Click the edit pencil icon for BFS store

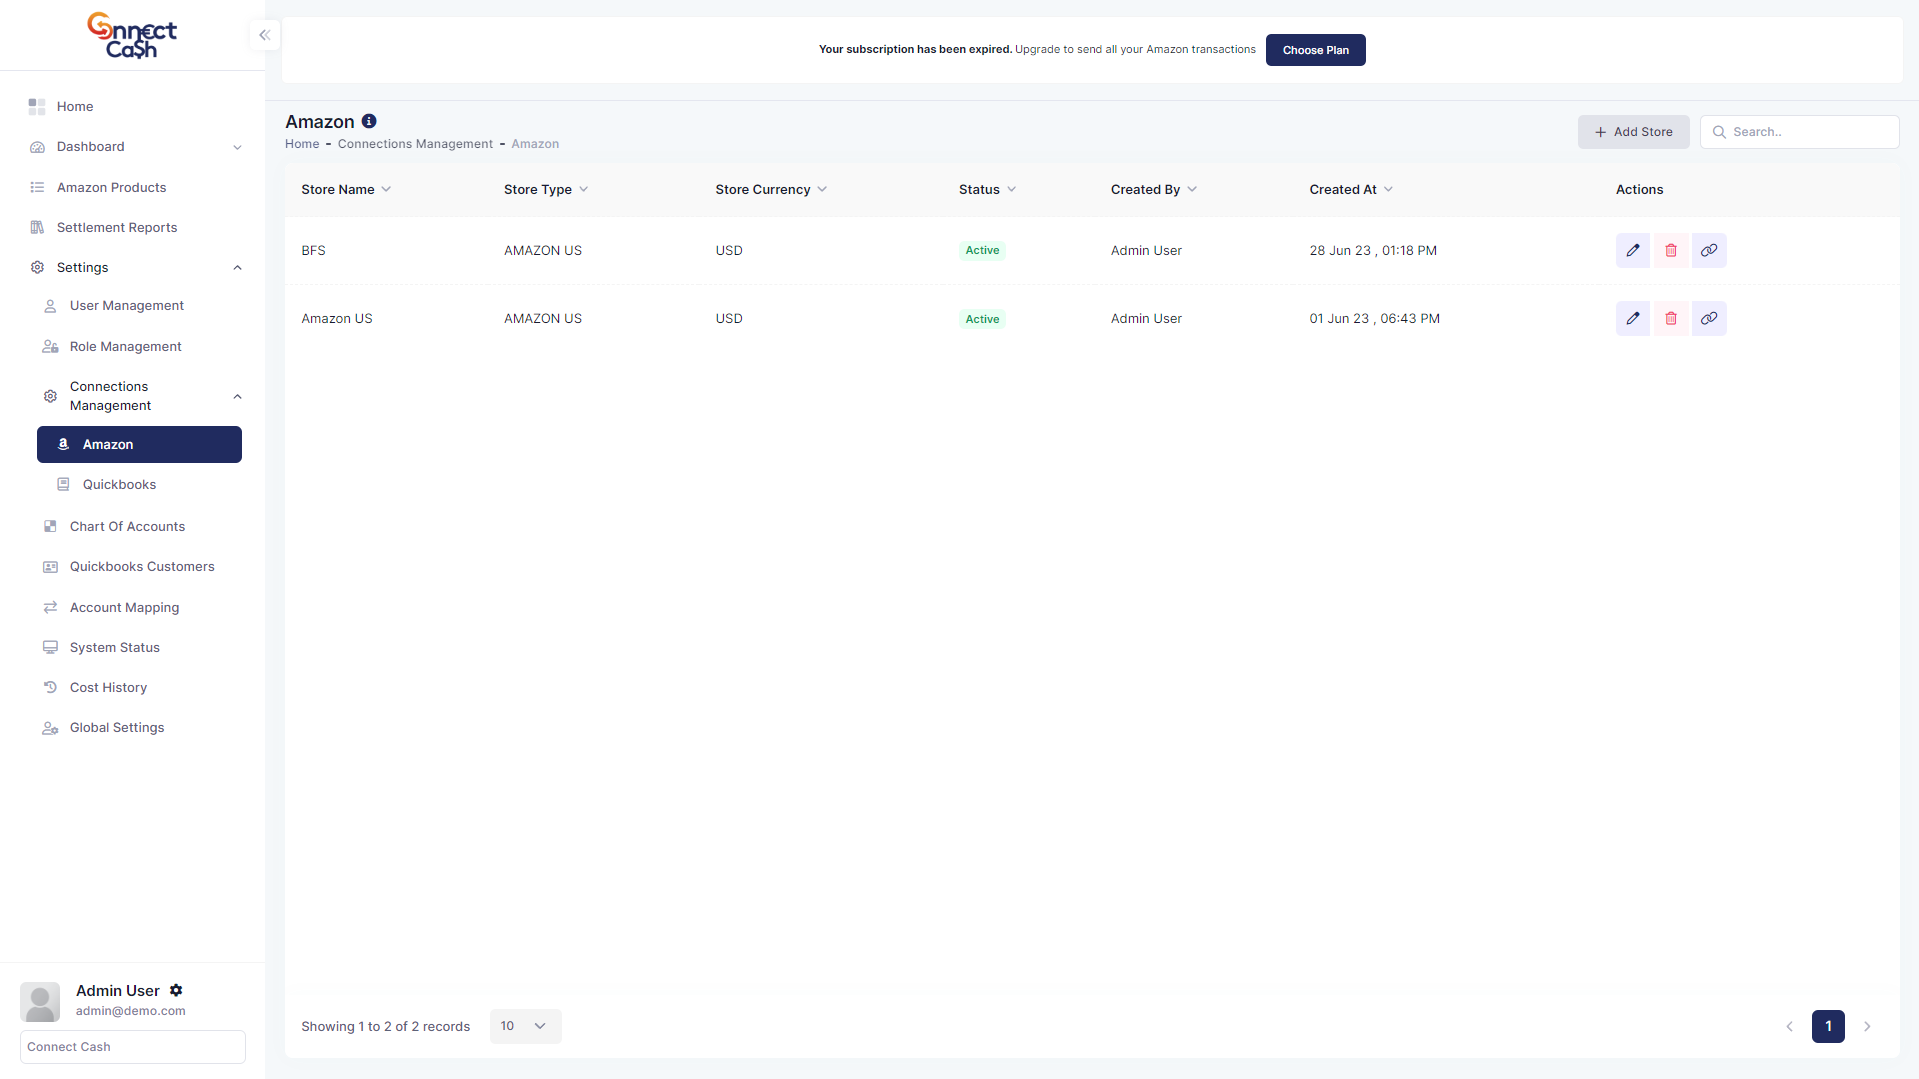[x=1632, y=250]
